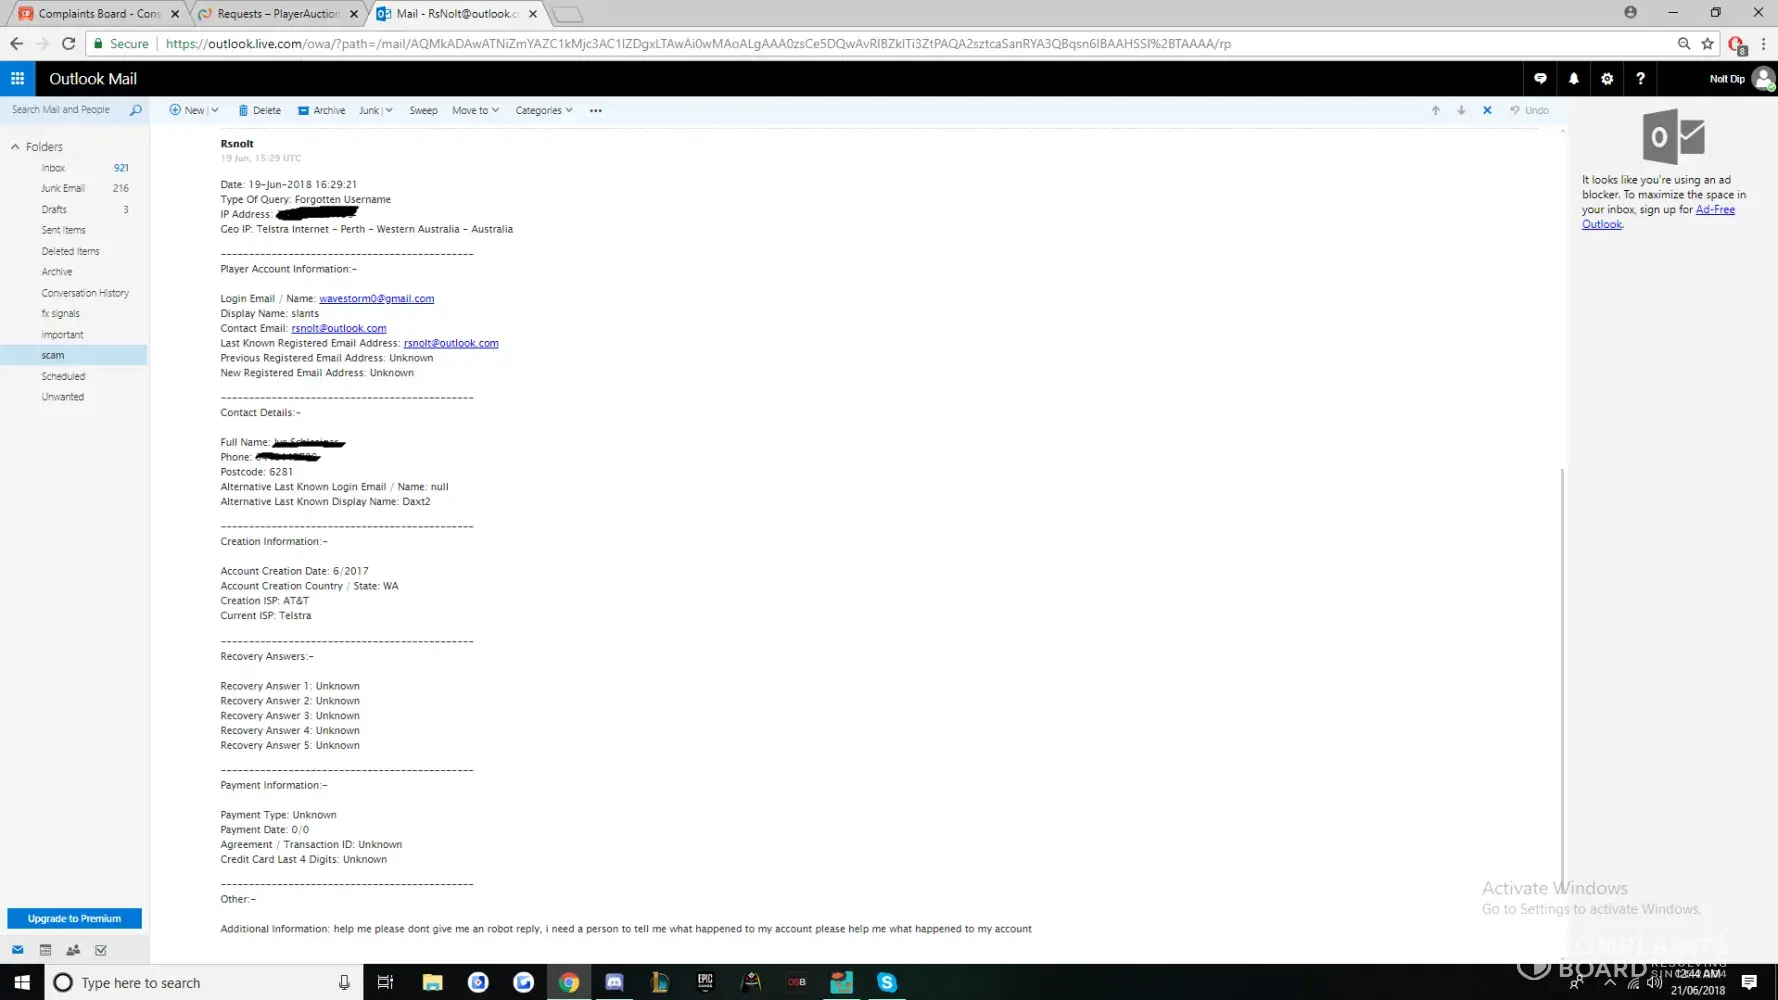Show hidden system tray icons
1778x1000 pixels.
(x=1610, y=983)
